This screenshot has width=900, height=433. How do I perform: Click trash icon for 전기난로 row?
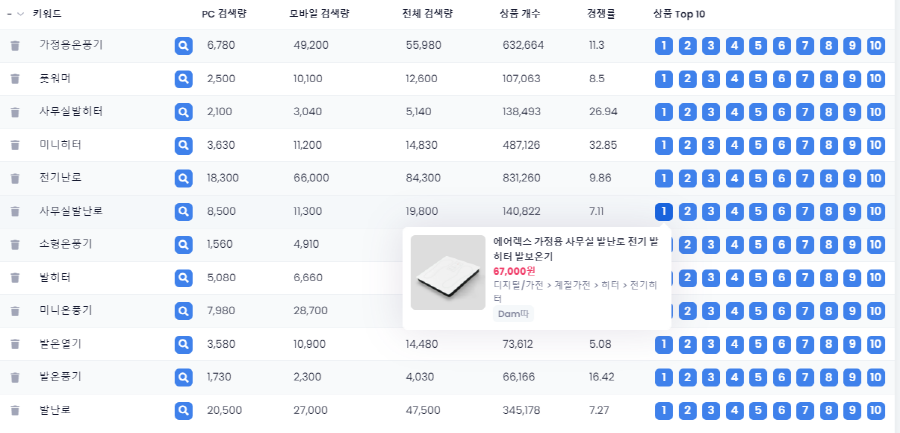15,179
